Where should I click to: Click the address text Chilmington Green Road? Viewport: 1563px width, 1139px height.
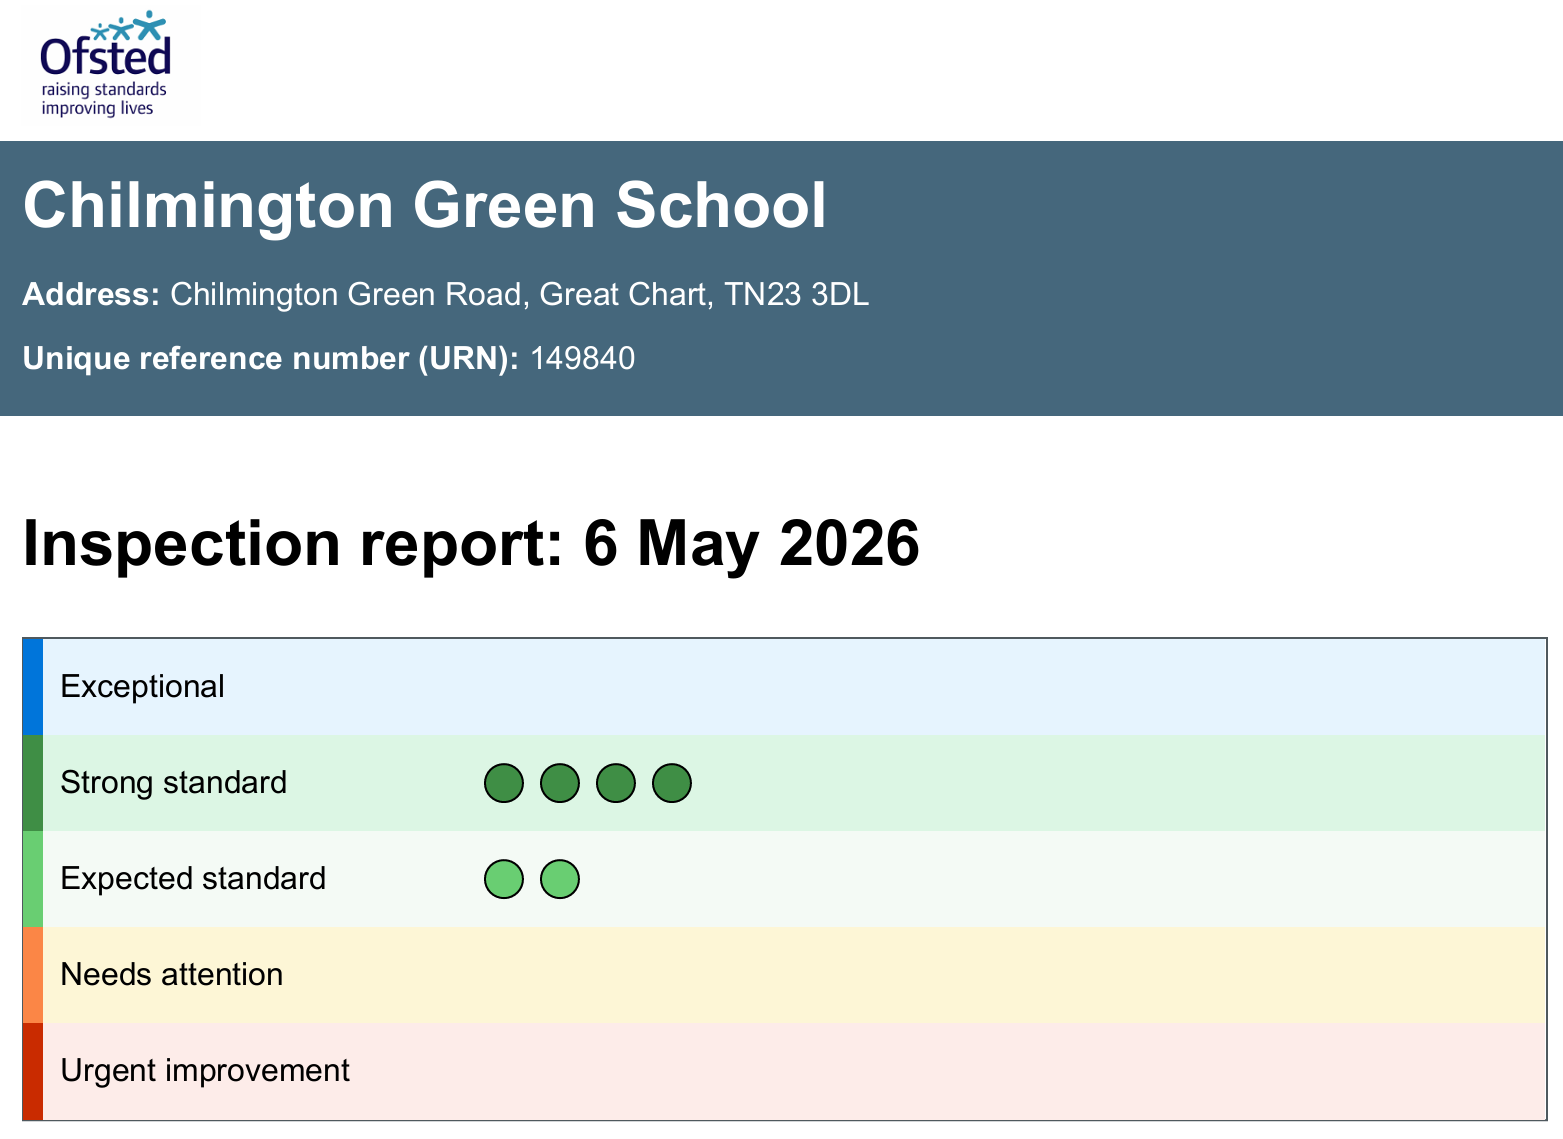coord(346,294)
